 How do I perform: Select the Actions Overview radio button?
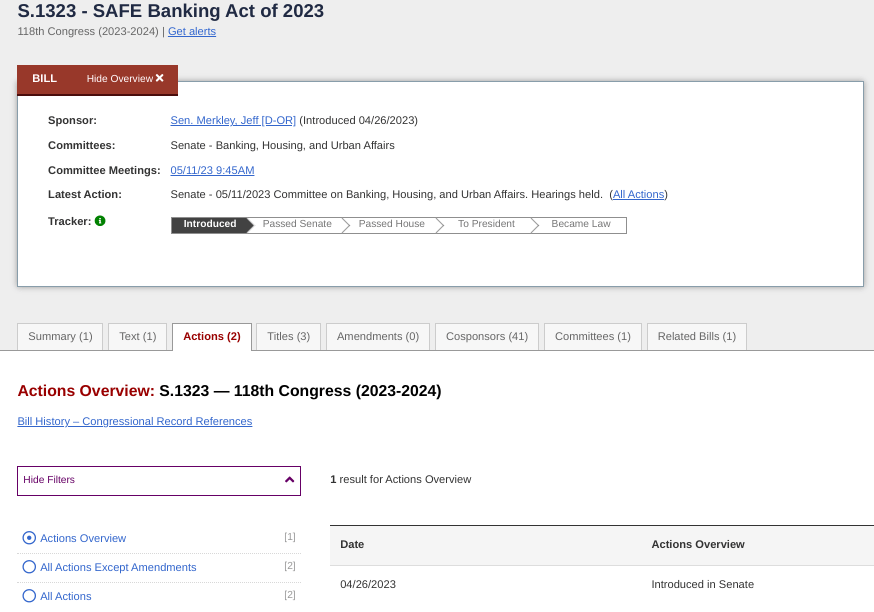(x=29, y=538)
